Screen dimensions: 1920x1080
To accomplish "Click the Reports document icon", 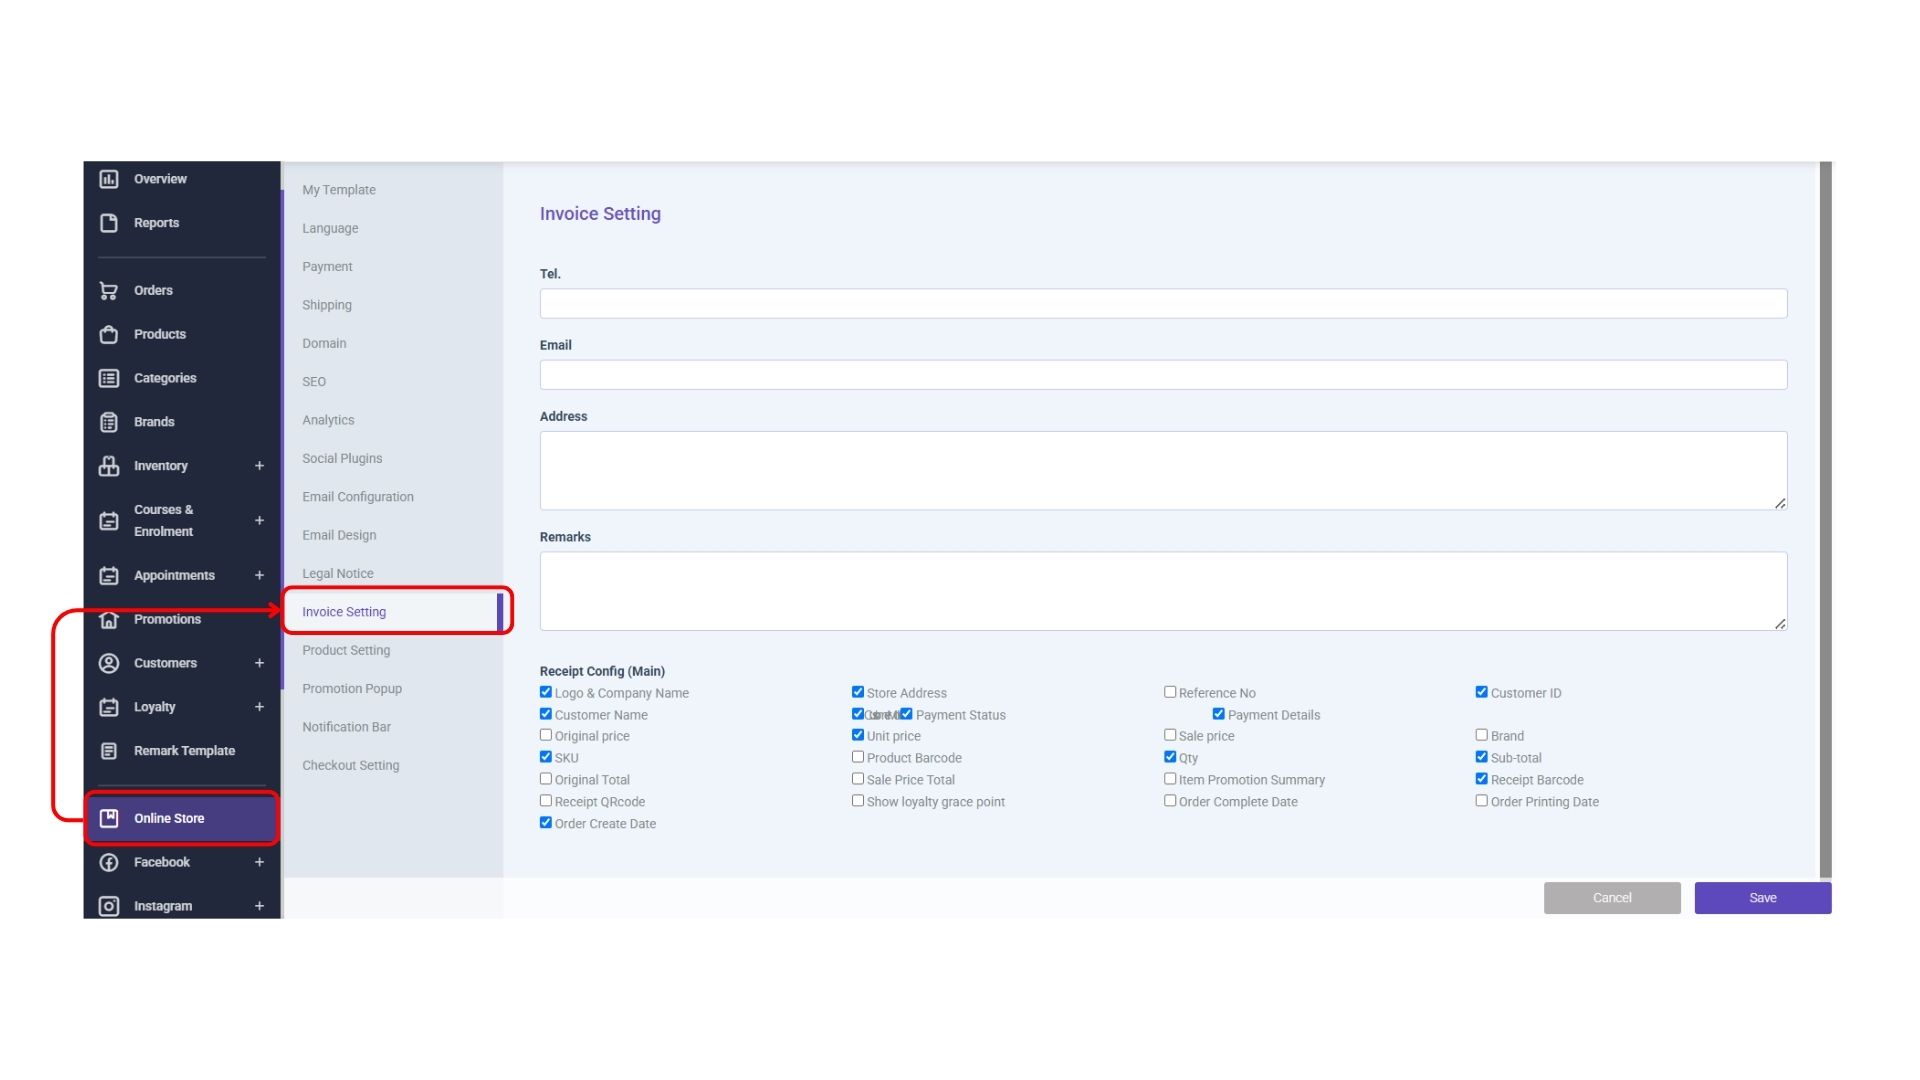I will coord(109,223).
